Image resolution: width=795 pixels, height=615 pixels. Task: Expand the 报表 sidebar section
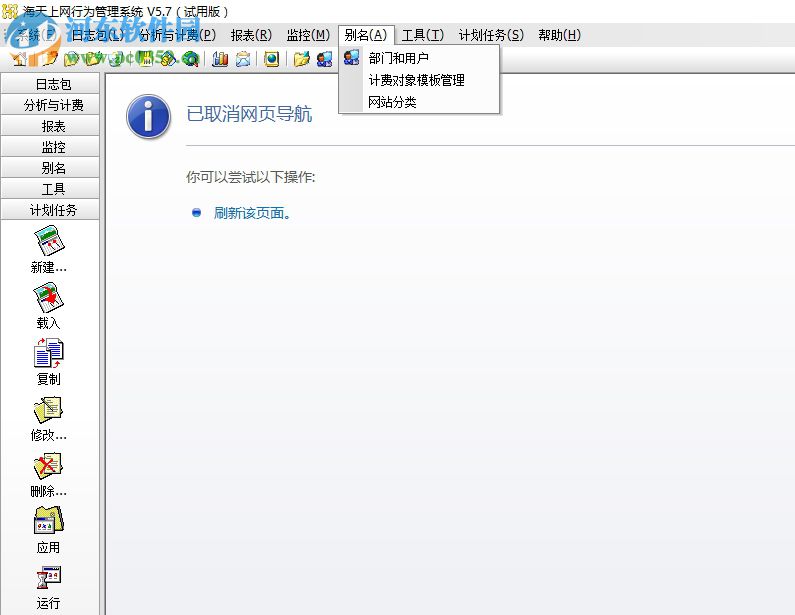coord(50,126)
